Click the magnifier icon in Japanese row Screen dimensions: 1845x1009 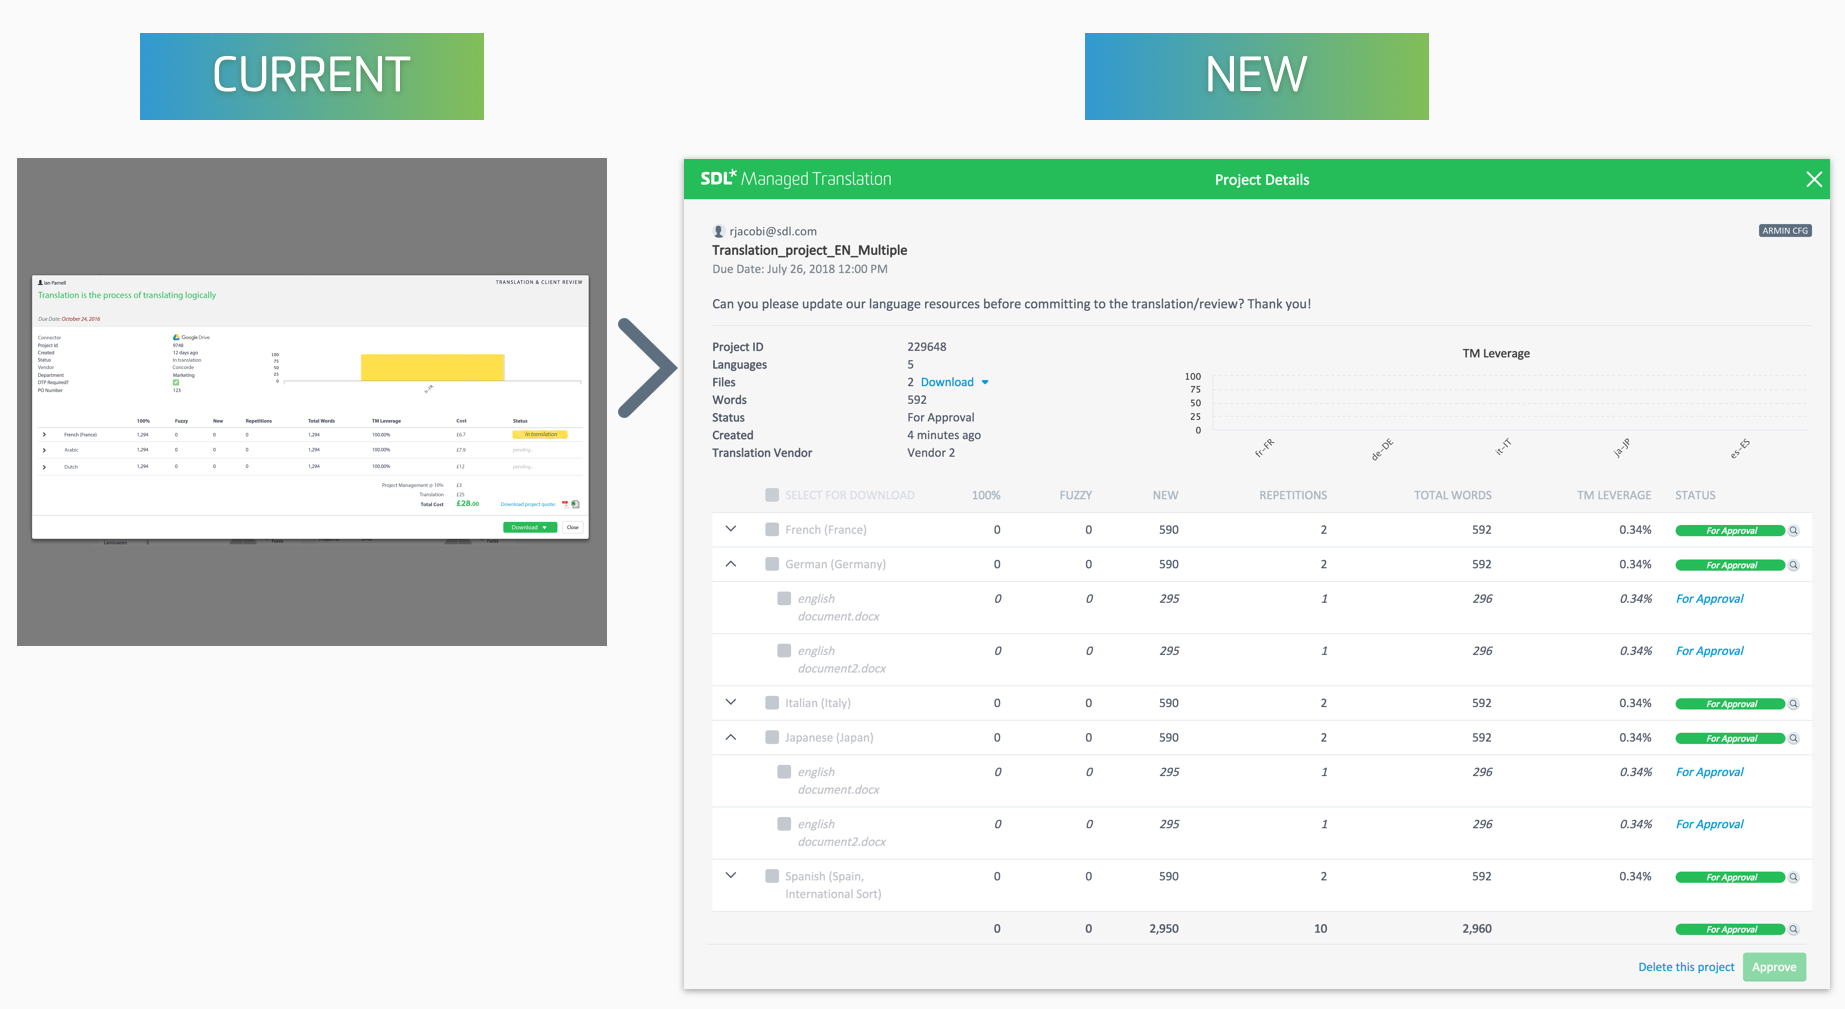click(1794, 739)
